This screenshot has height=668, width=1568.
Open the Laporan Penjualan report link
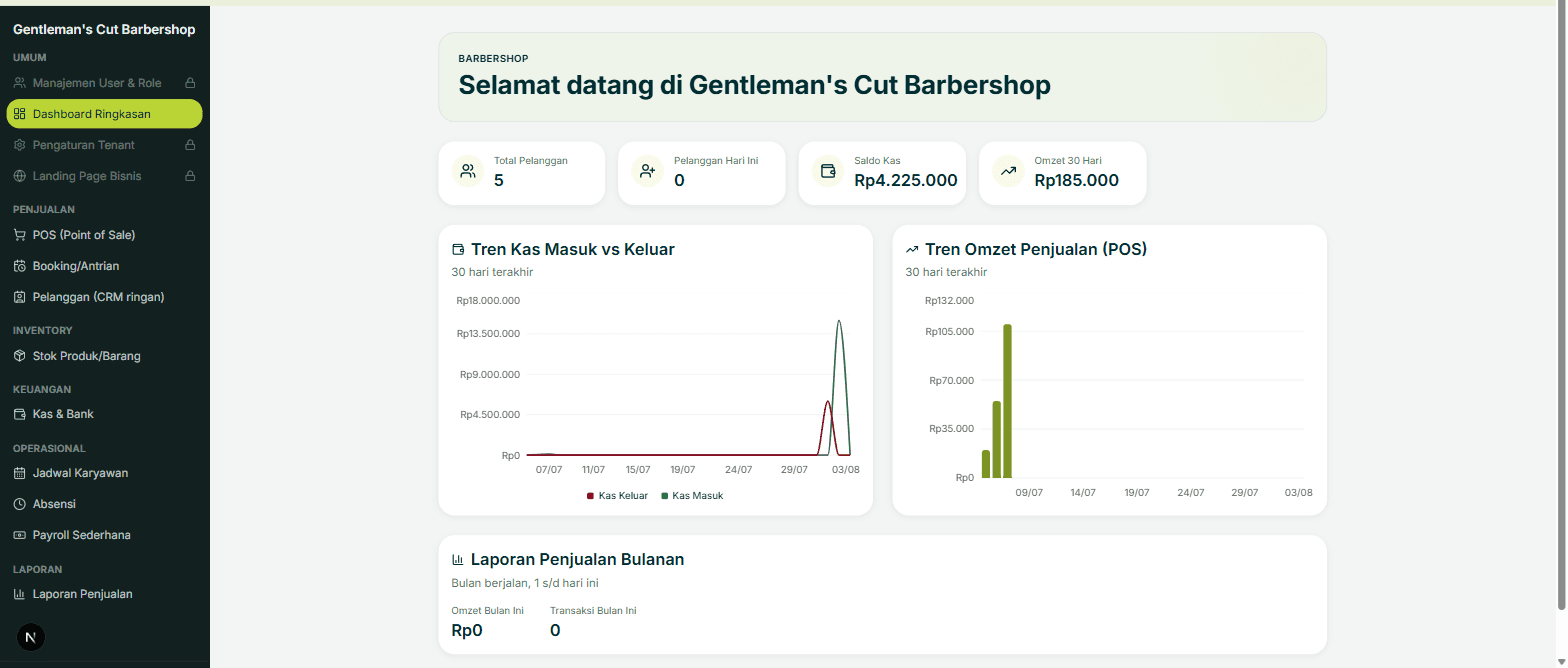pos(104,594)
